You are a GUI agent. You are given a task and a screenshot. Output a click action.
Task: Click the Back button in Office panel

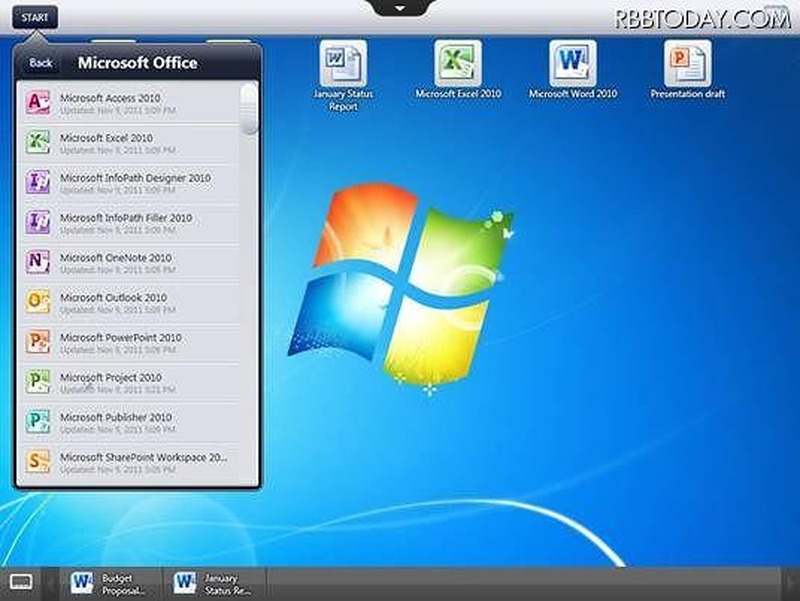coord(41,63)
